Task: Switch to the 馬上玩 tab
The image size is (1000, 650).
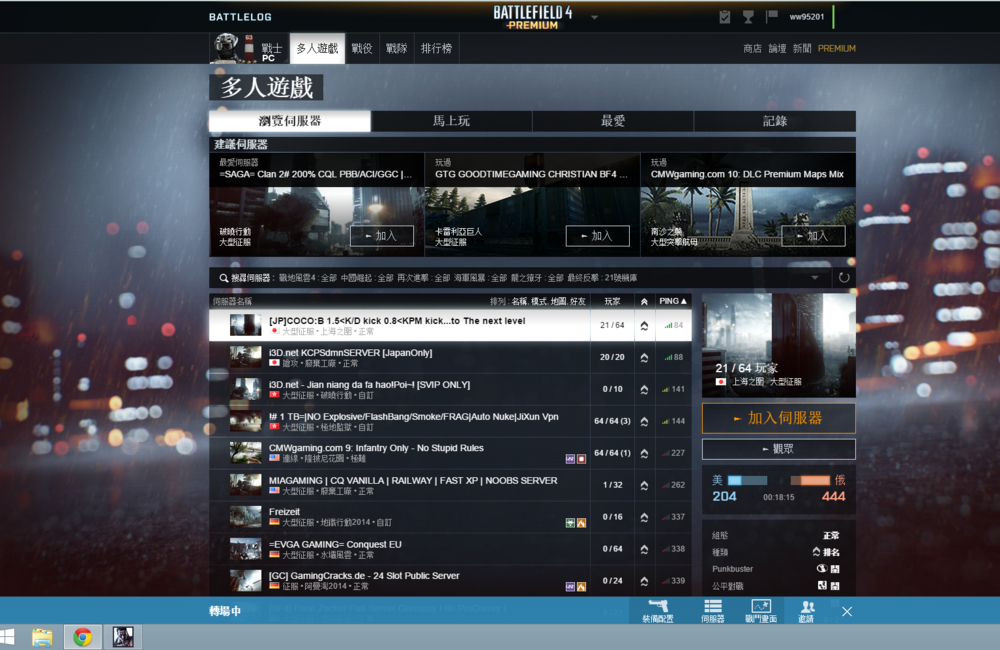Action: 452,121
